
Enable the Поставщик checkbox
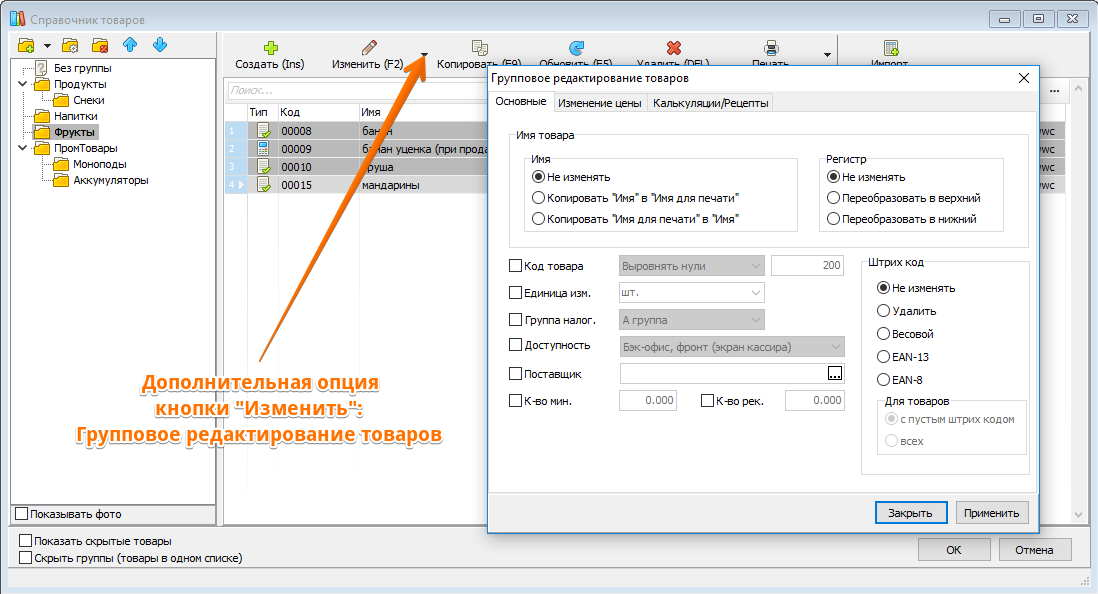515,374
